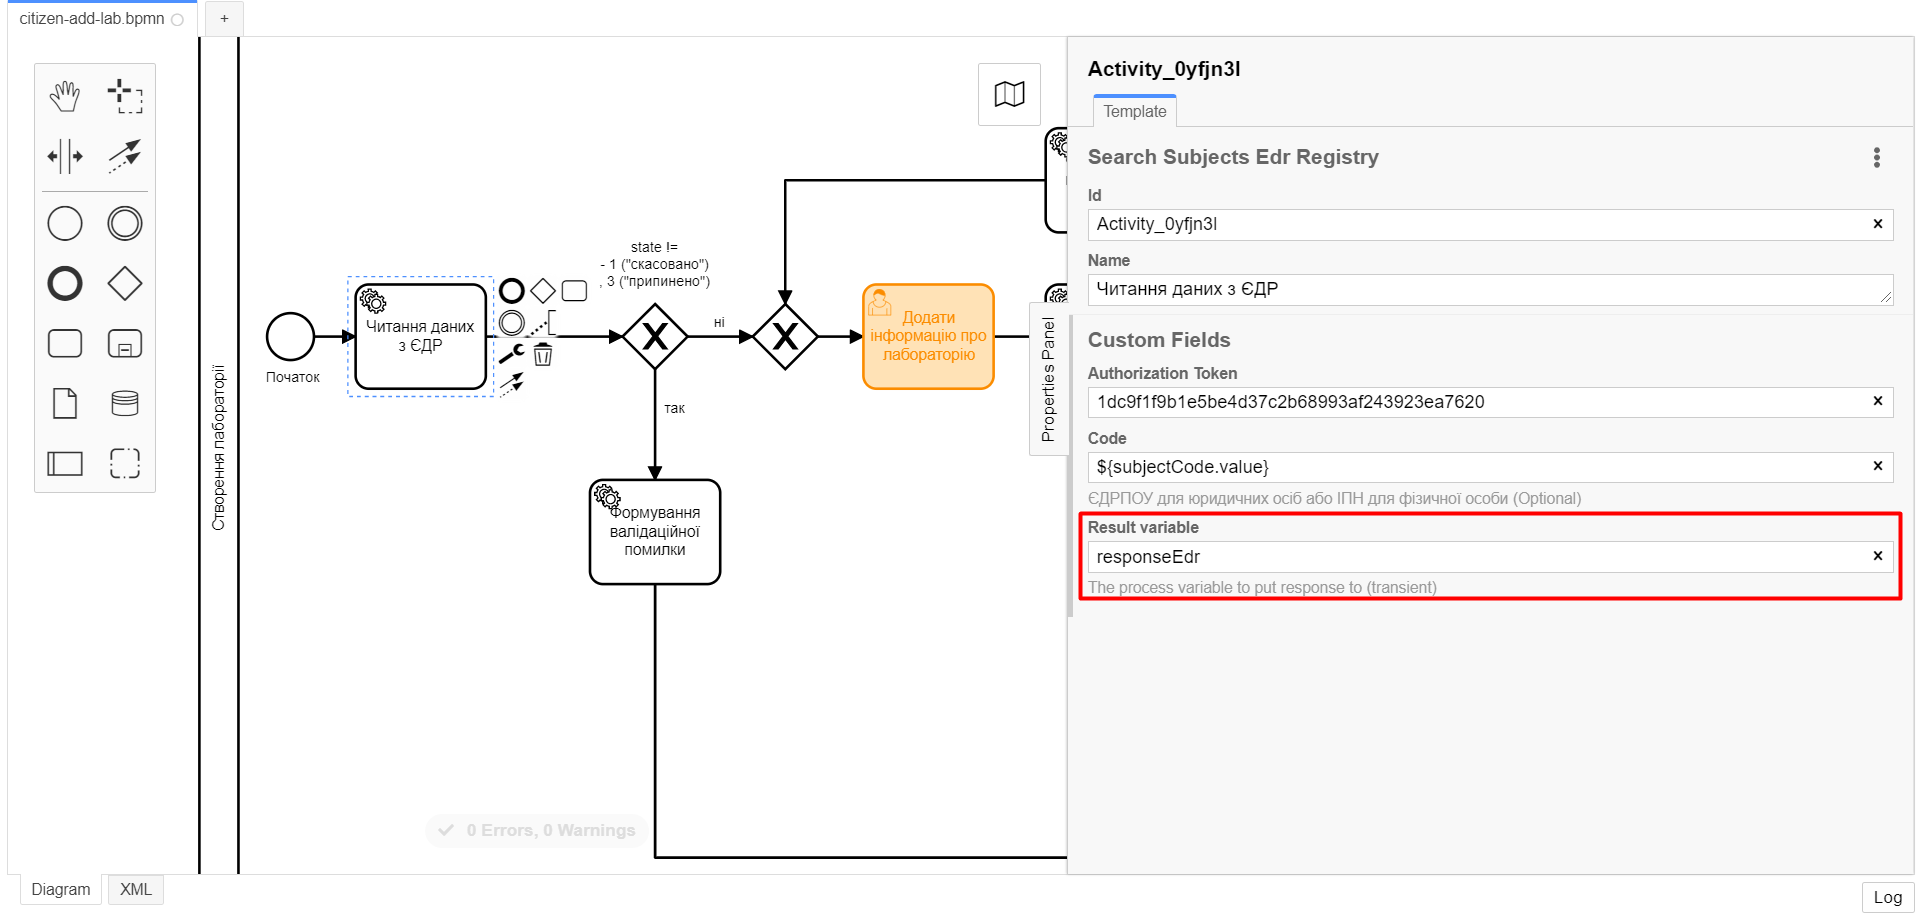
Task: Select the first exclusive gateway
Action: [x=655, y=336]
